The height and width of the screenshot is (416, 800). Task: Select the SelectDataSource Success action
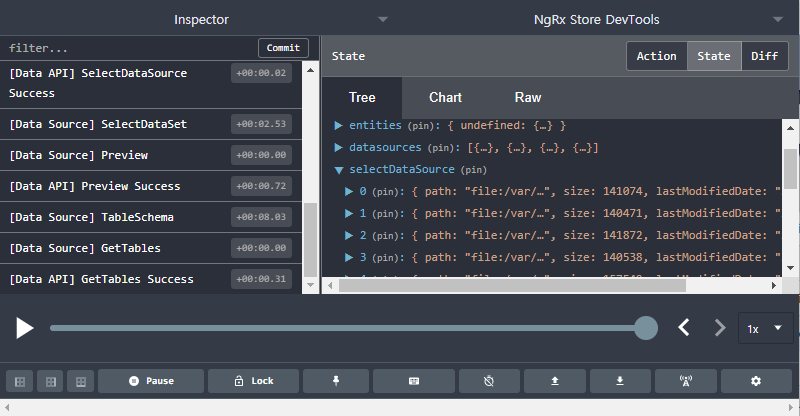coord(151,83)
